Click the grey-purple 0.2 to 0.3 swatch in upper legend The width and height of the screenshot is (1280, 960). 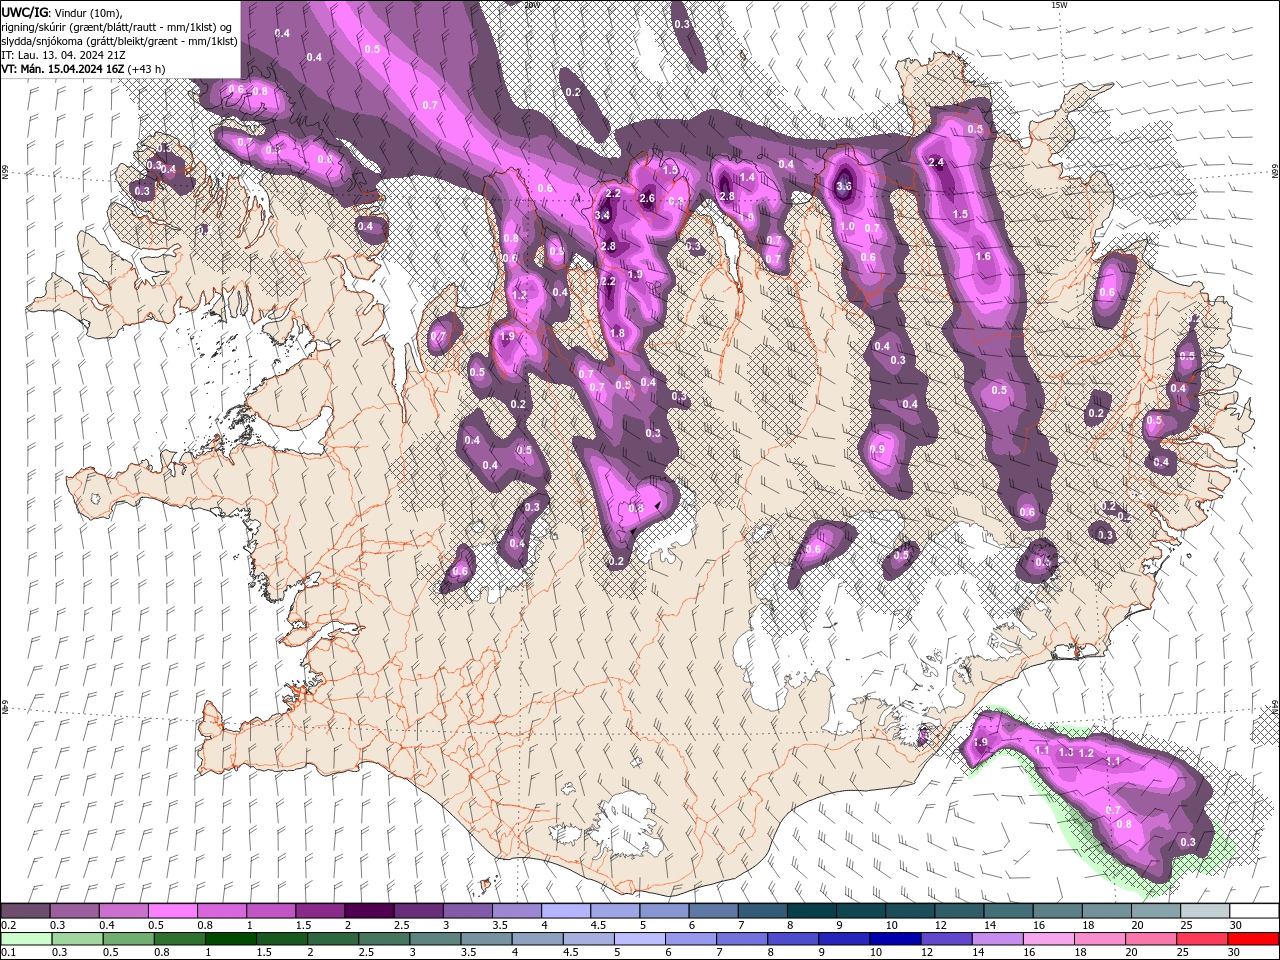[25, 911]
